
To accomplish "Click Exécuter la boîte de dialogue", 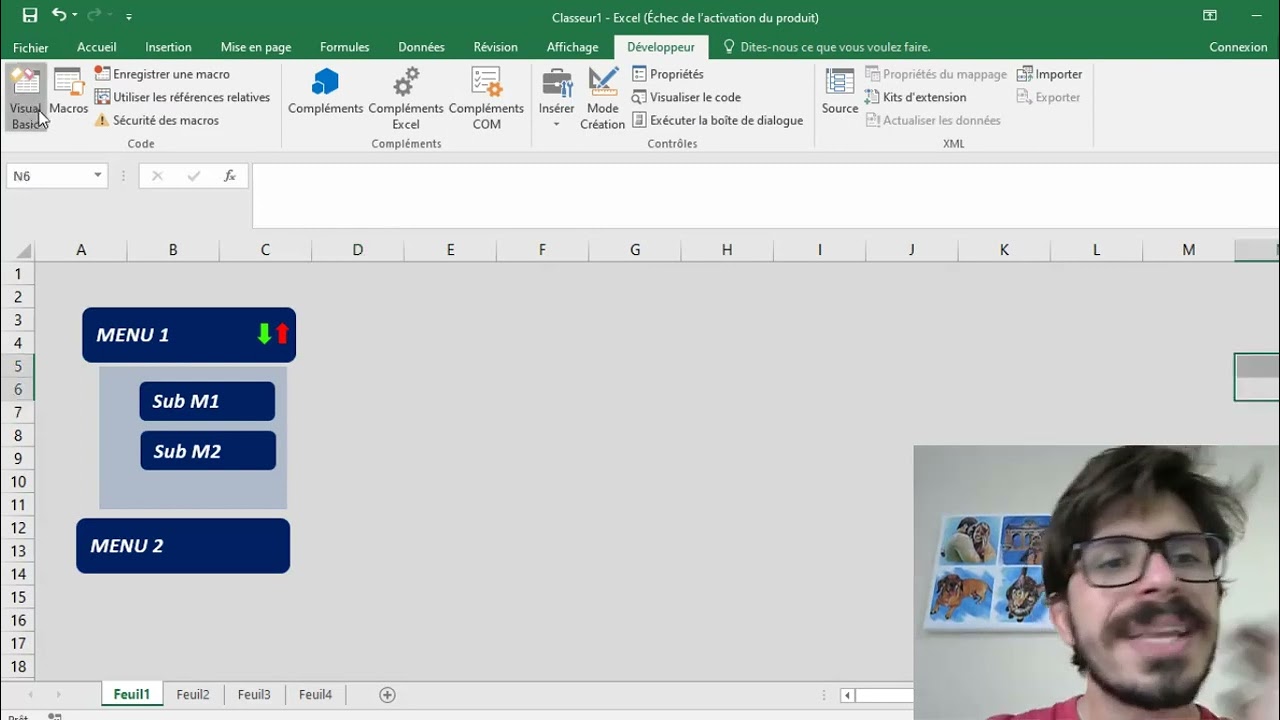I will click(717, 120).
